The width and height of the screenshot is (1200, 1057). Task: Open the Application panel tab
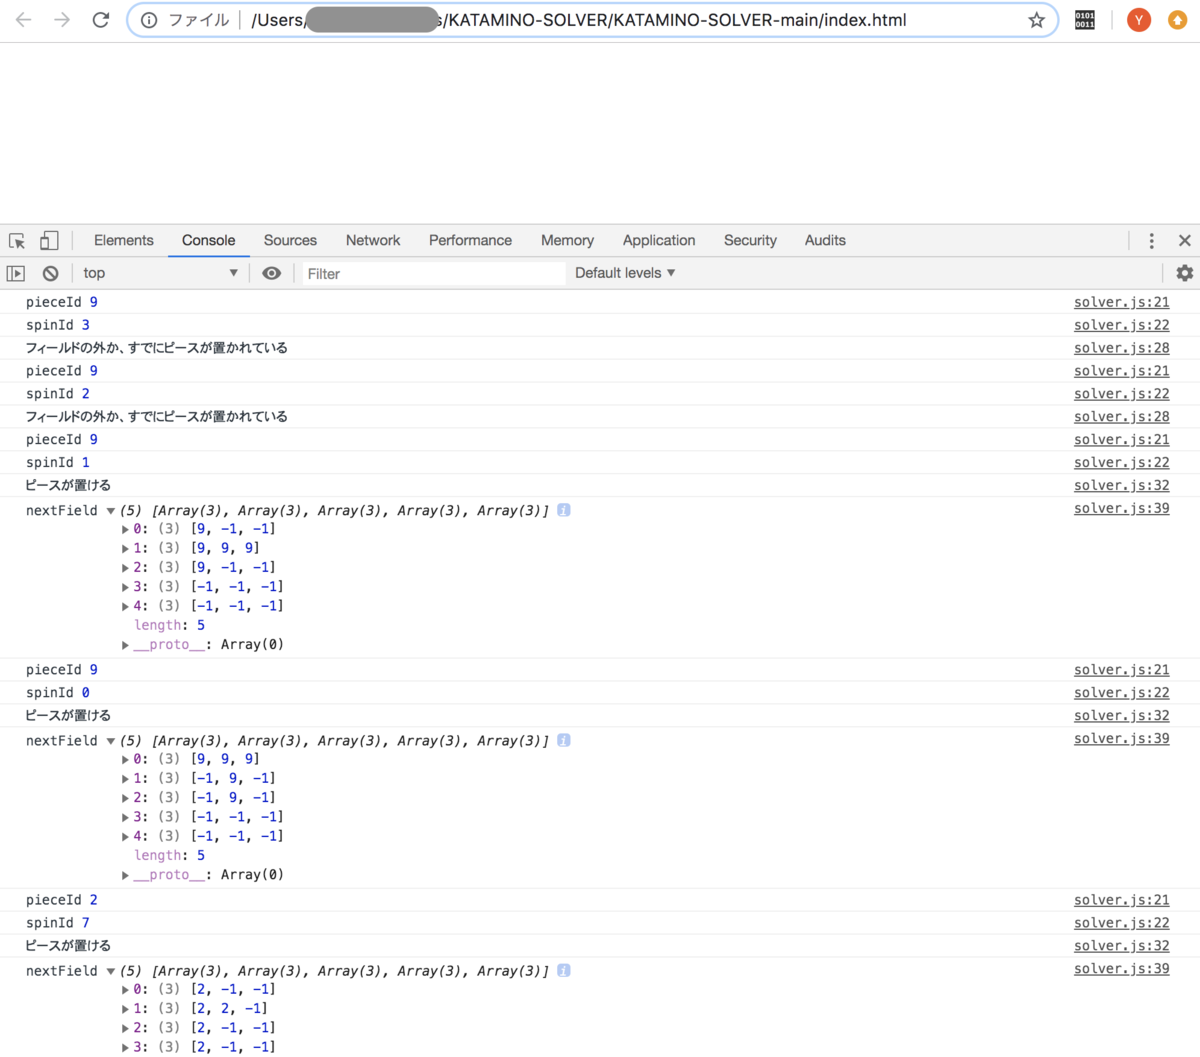pyautogui.click(x=658, y=240)
